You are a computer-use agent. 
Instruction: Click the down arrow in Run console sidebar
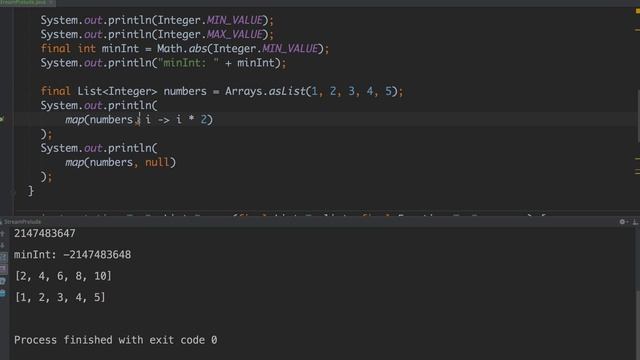(x=2, y=245)
